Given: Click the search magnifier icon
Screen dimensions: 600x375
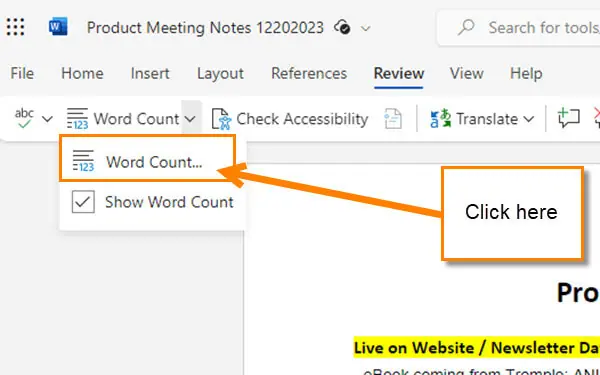Looking at the screenshot, I should pos(466,28).
